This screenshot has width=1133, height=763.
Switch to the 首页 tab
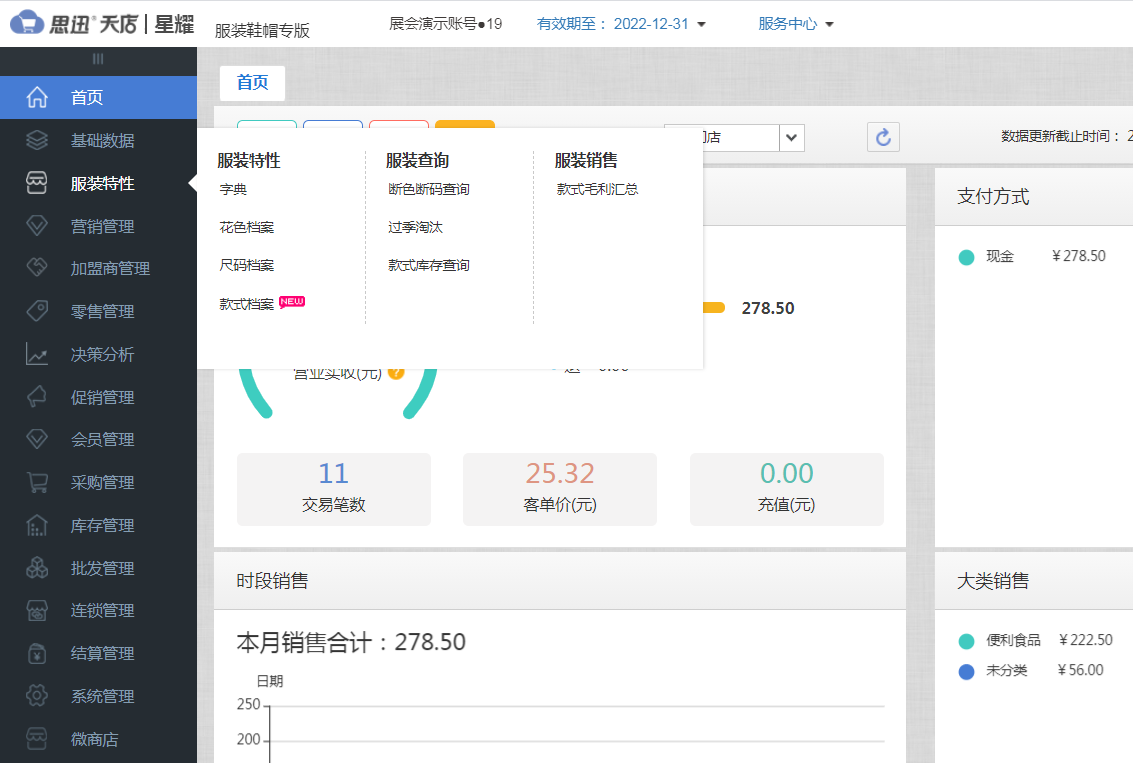click(252, 83)
